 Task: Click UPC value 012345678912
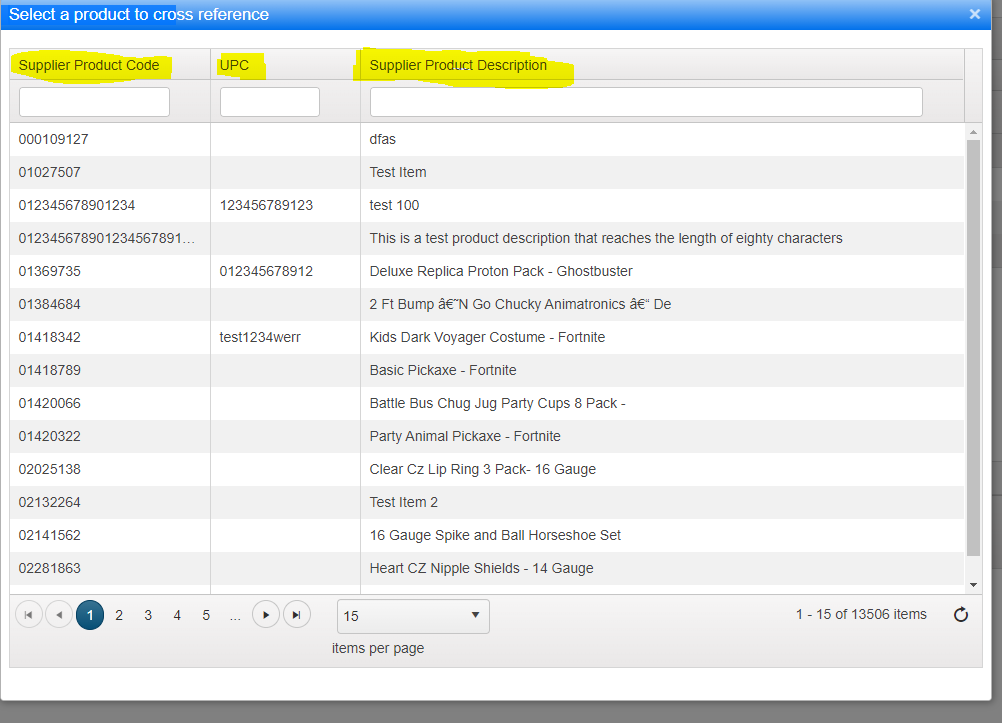[266, 272]
